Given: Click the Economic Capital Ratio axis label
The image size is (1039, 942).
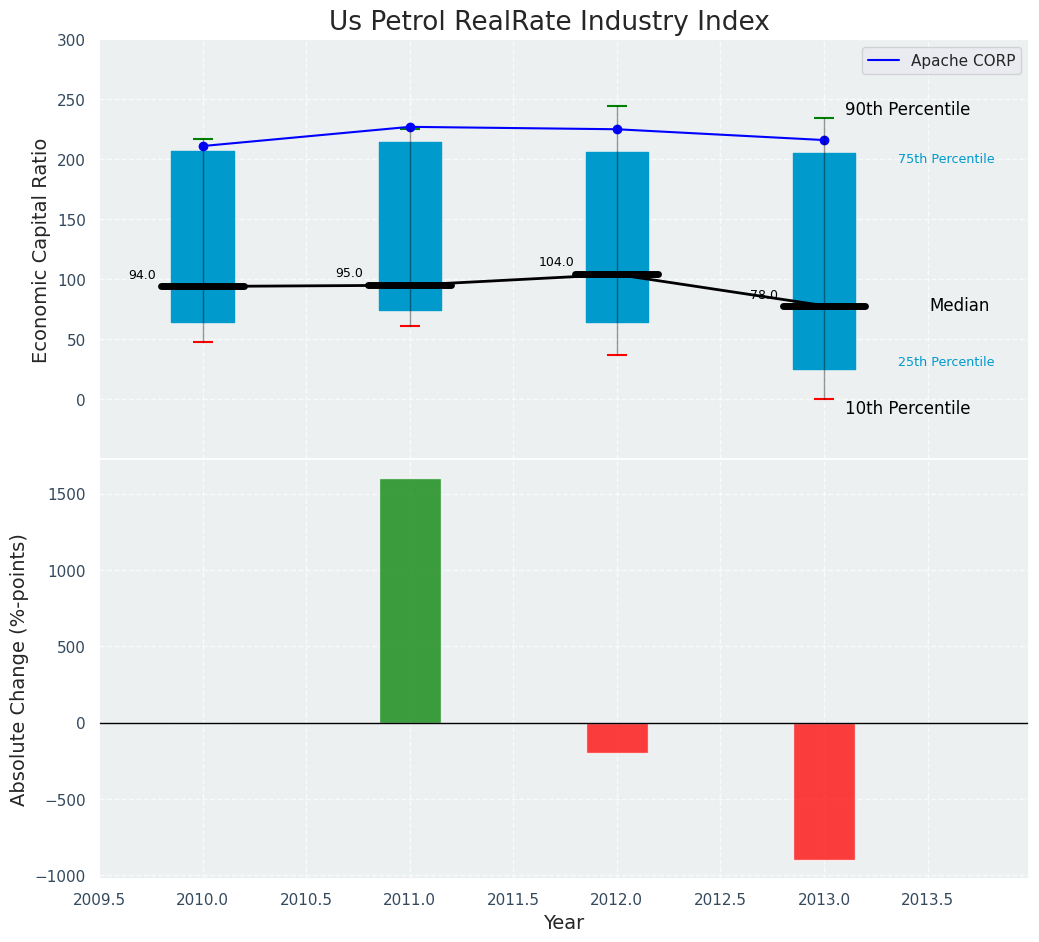Looking at the screenshot, I should (x=40, y=250).
